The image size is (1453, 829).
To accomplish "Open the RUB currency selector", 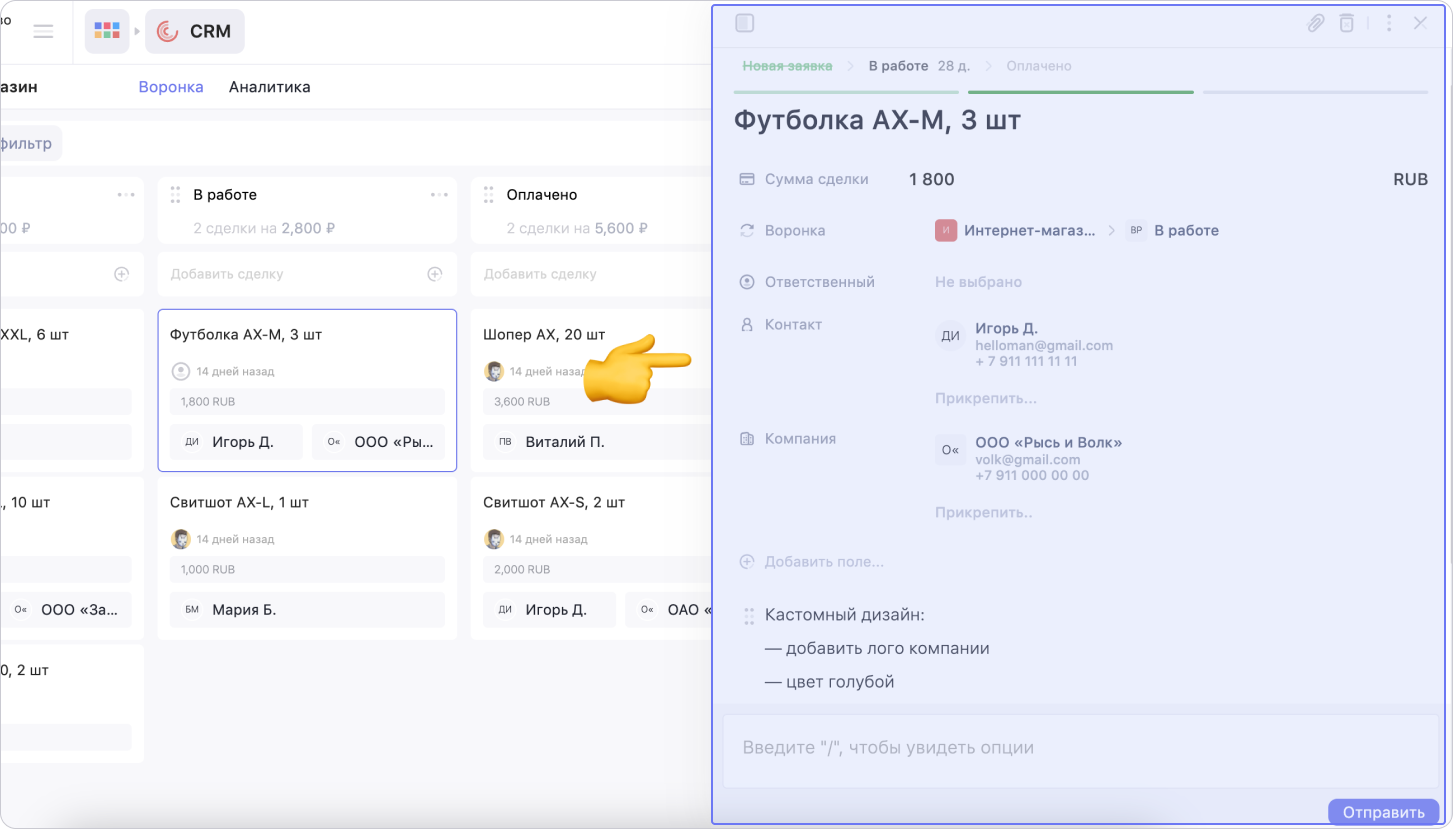I will click(1410, 180).
